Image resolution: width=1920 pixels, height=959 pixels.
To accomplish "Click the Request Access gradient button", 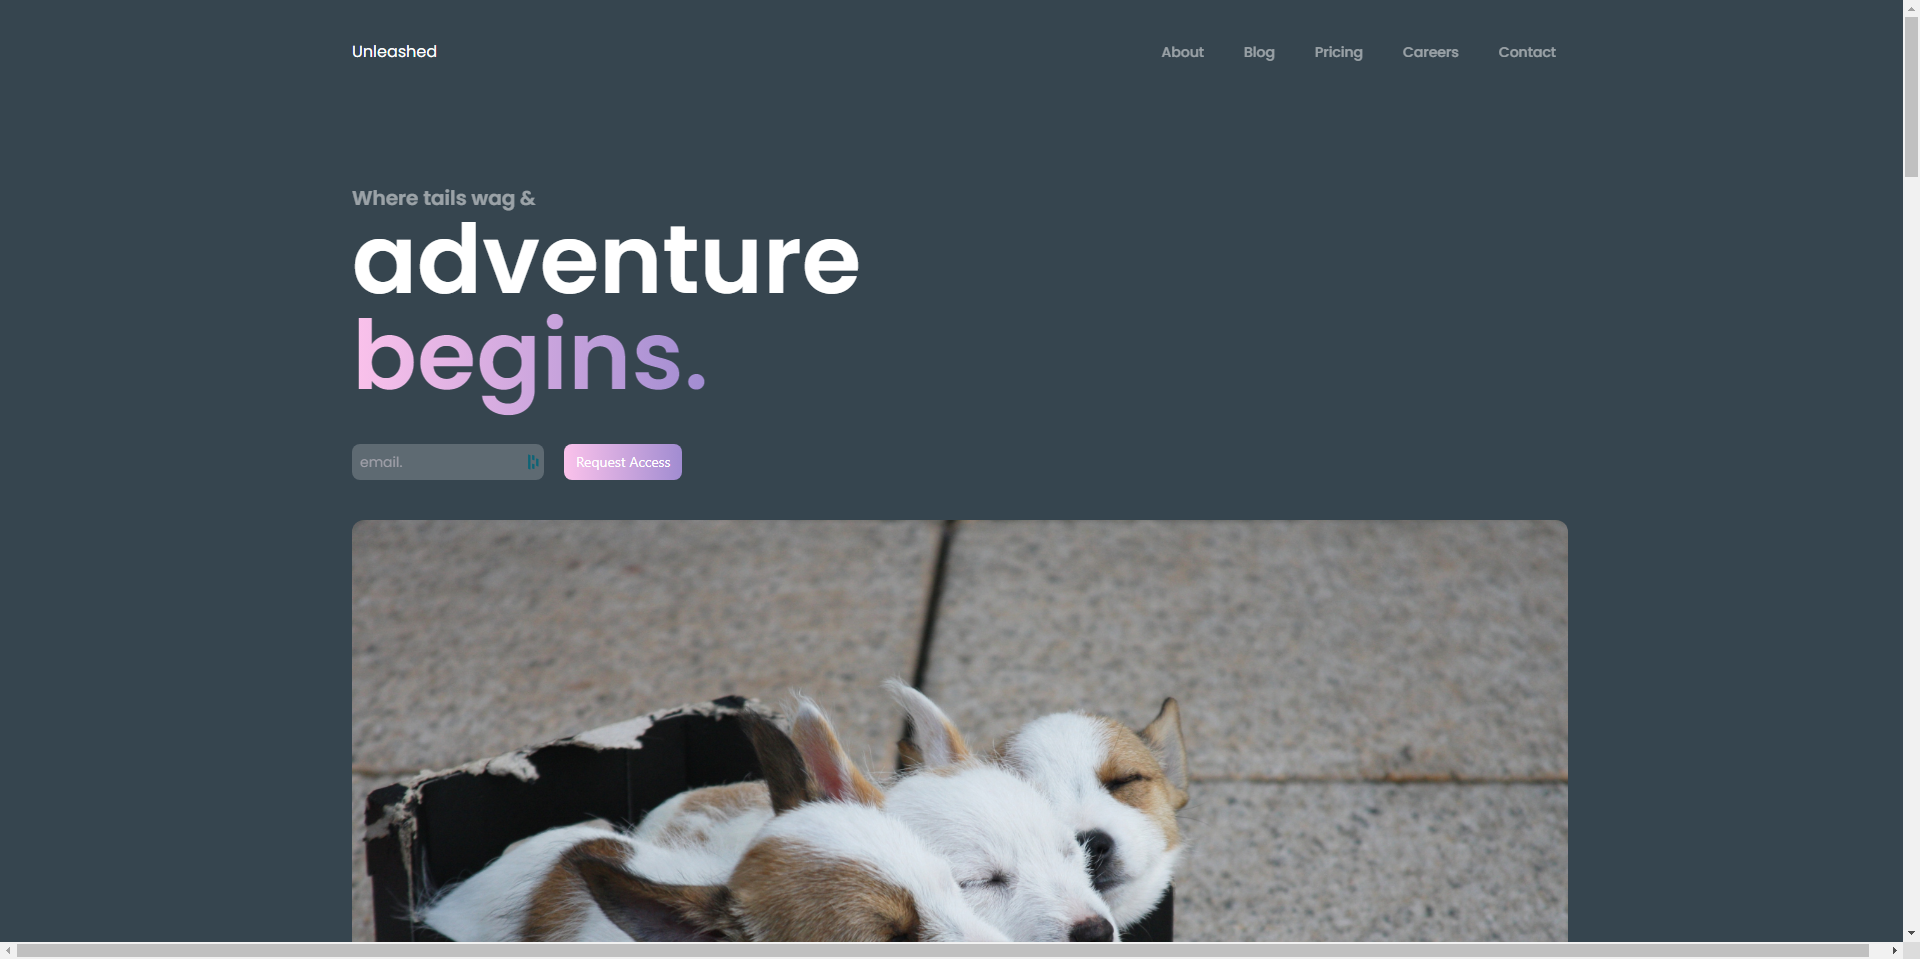I will coord(623,462).
